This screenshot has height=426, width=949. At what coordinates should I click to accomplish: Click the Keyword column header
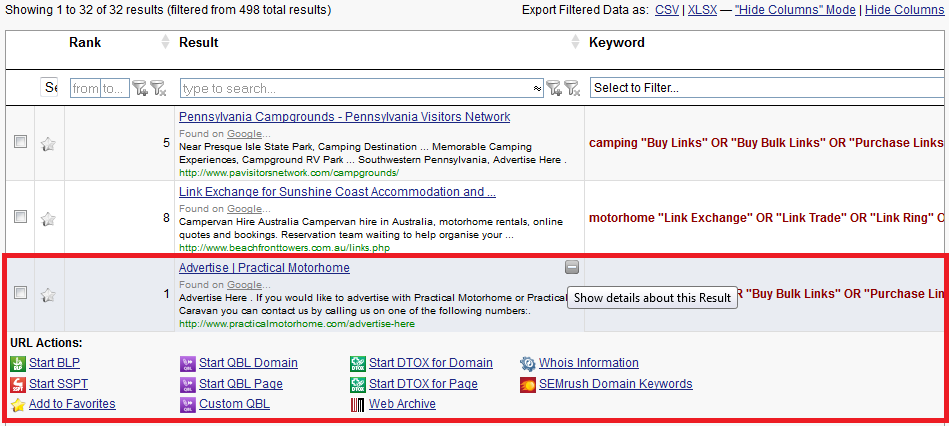[617, 42]
